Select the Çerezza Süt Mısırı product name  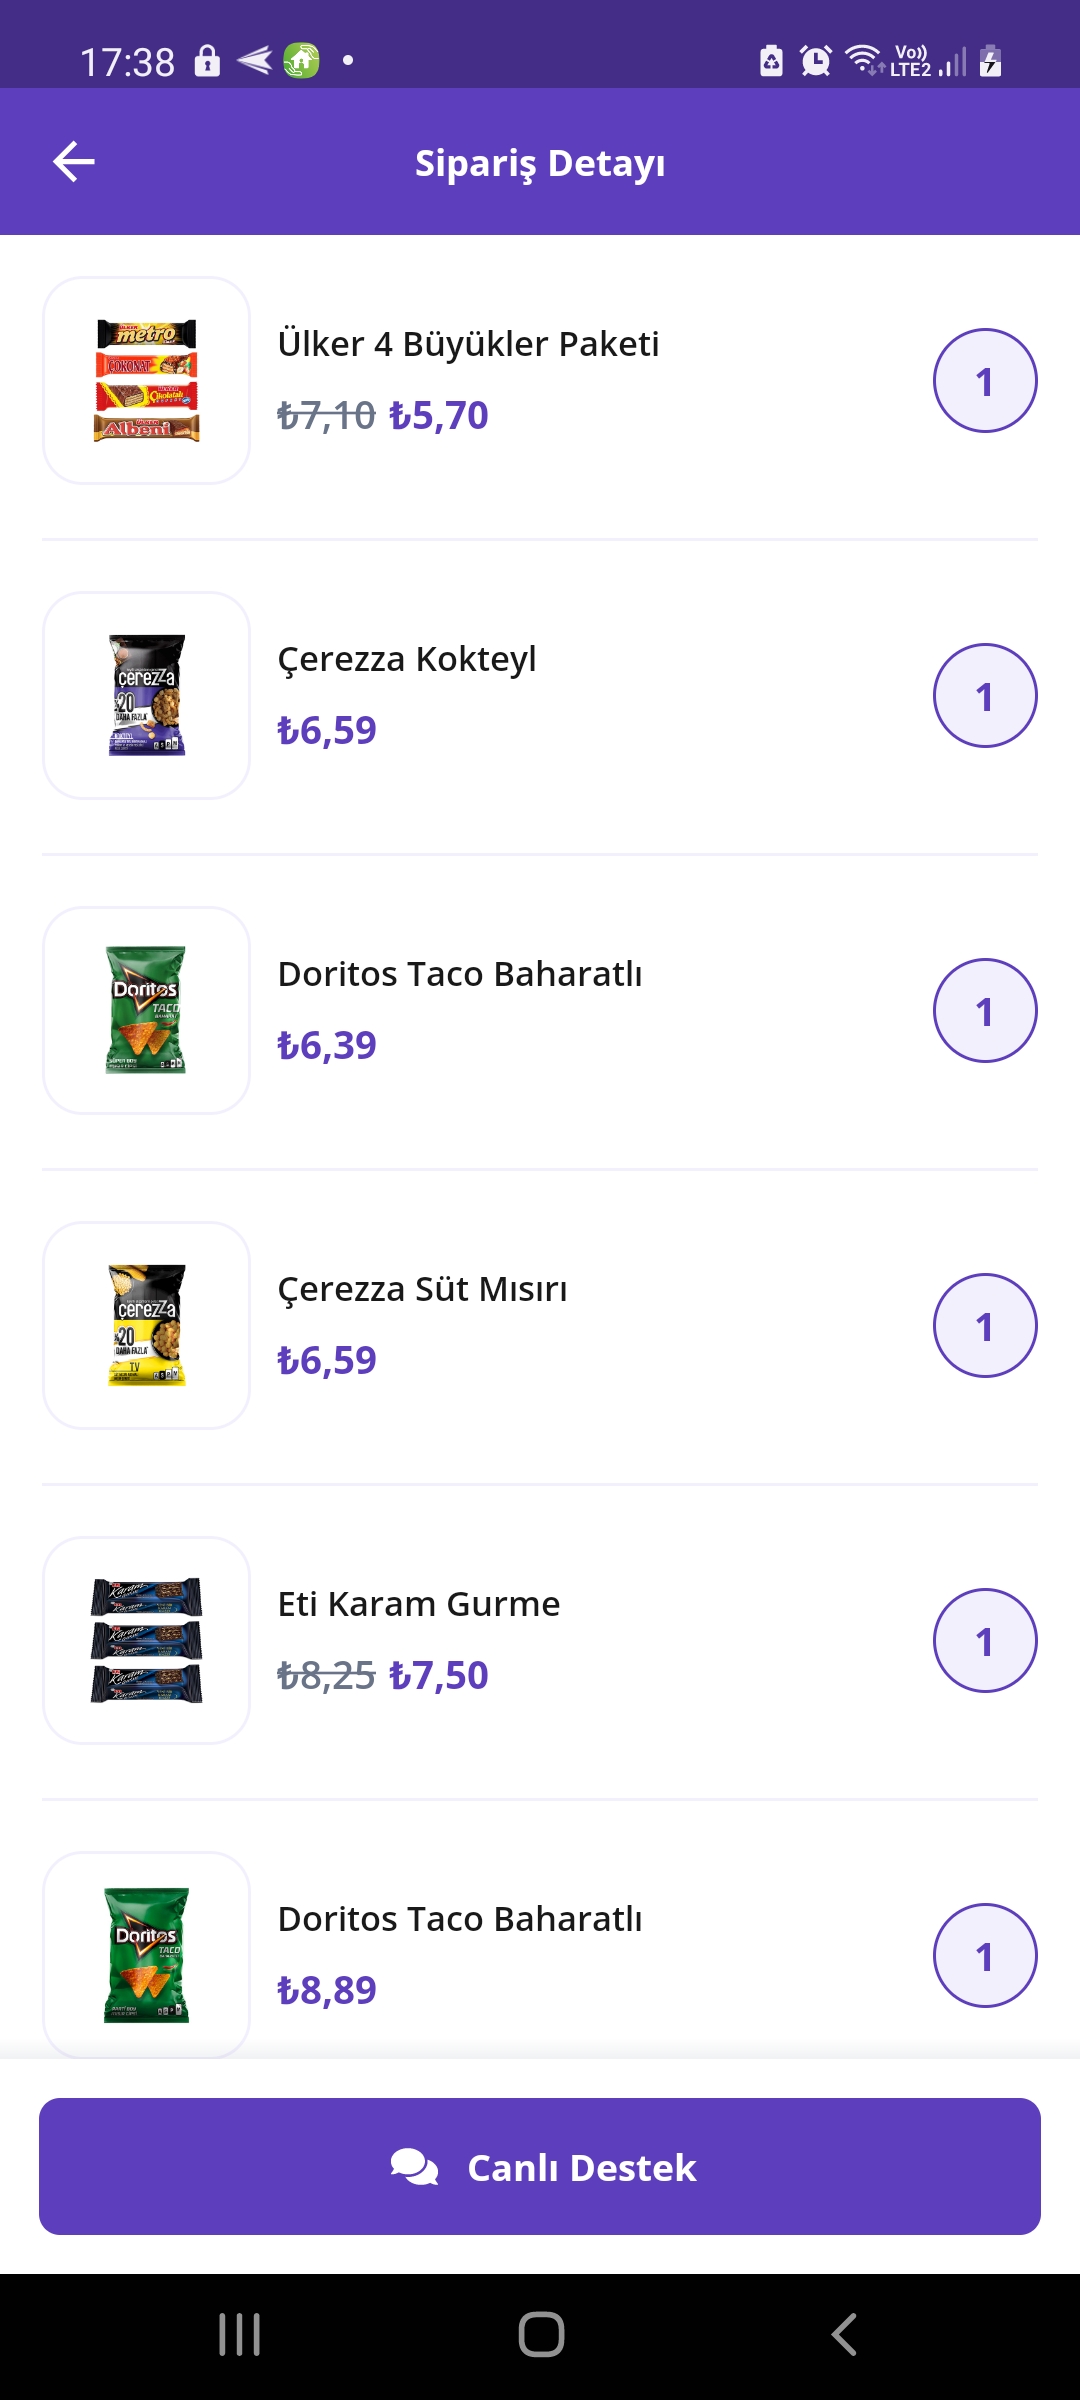[x=422, y=1289]
